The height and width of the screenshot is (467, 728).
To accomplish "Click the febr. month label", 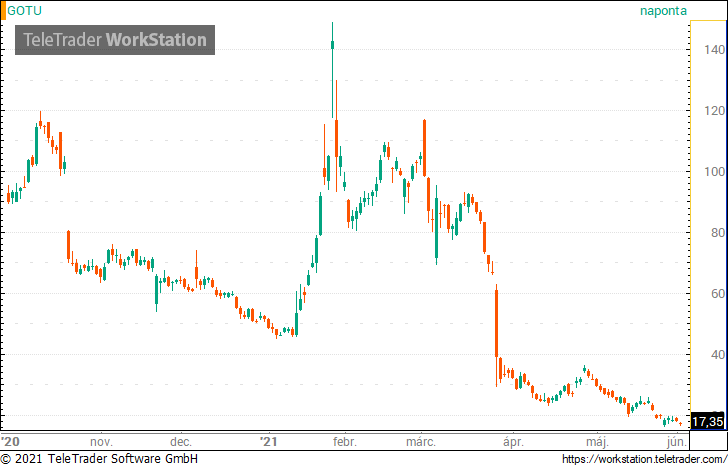I will tap(344, 441).
